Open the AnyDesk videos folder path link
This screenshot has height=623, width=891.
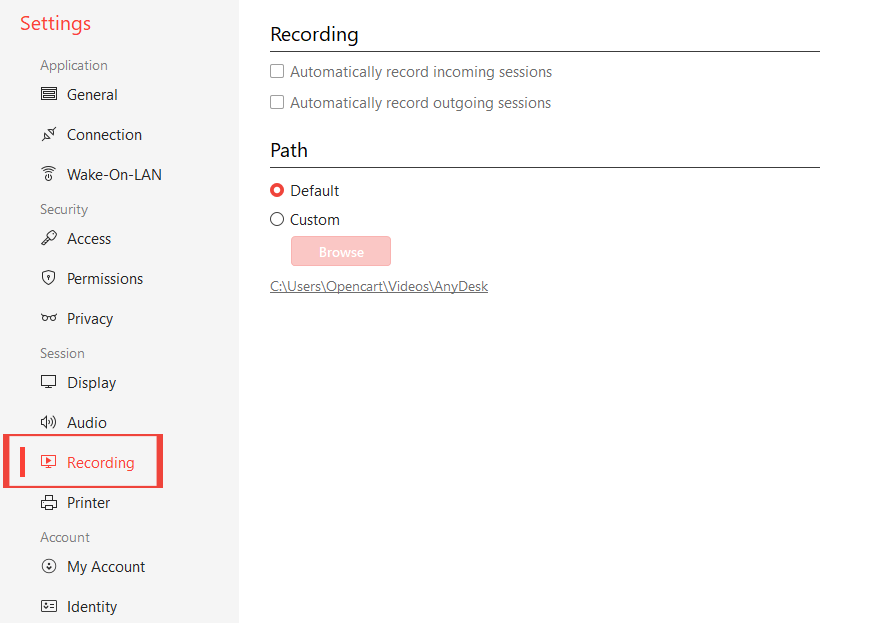(x=379, y=286)
